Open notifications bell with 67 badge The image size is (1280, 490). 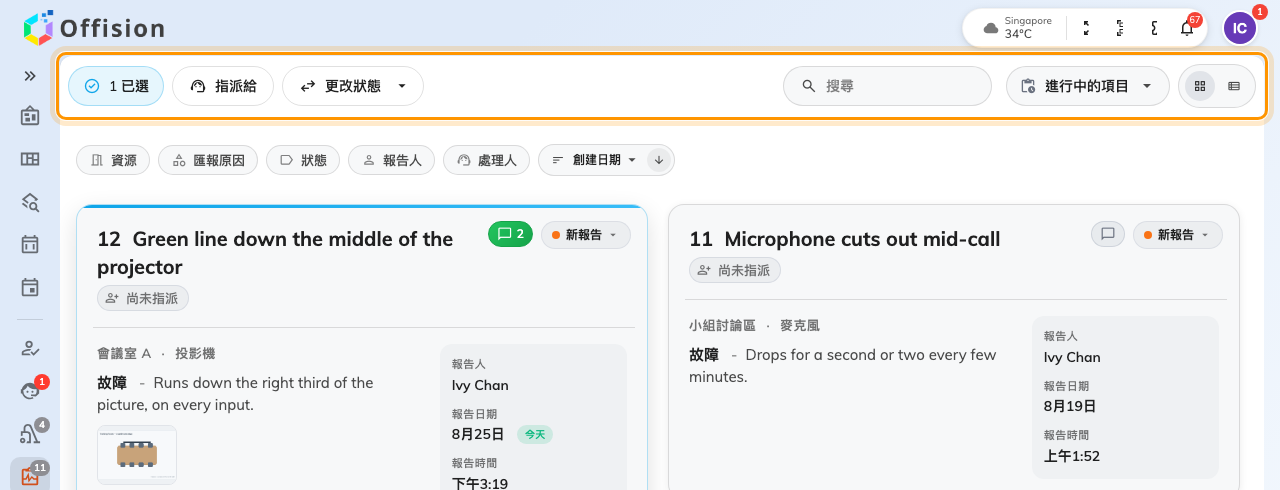pos(1187,27)
